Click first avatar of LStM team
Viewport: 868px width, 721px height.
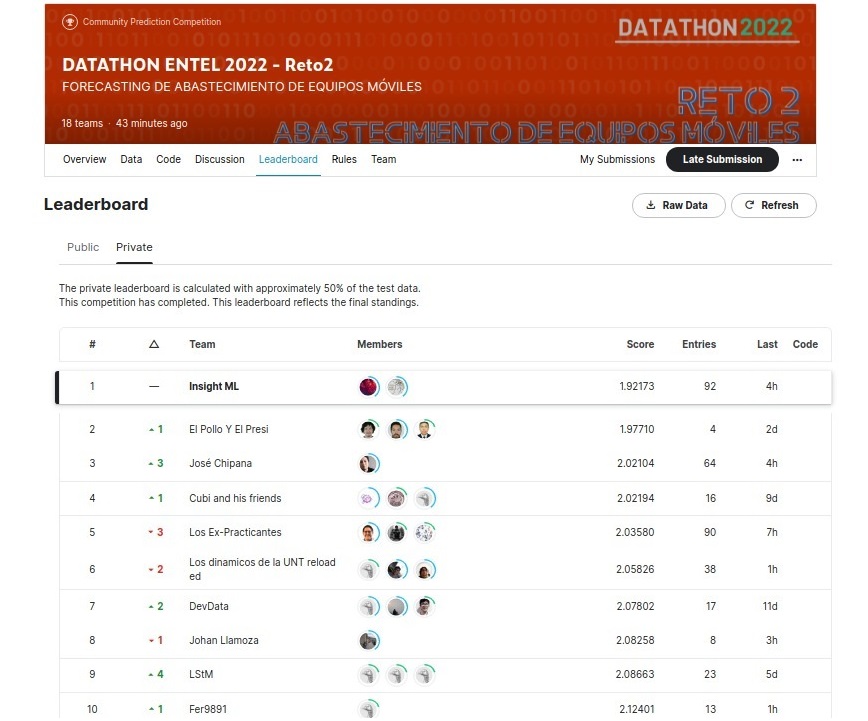pos(369,675)
